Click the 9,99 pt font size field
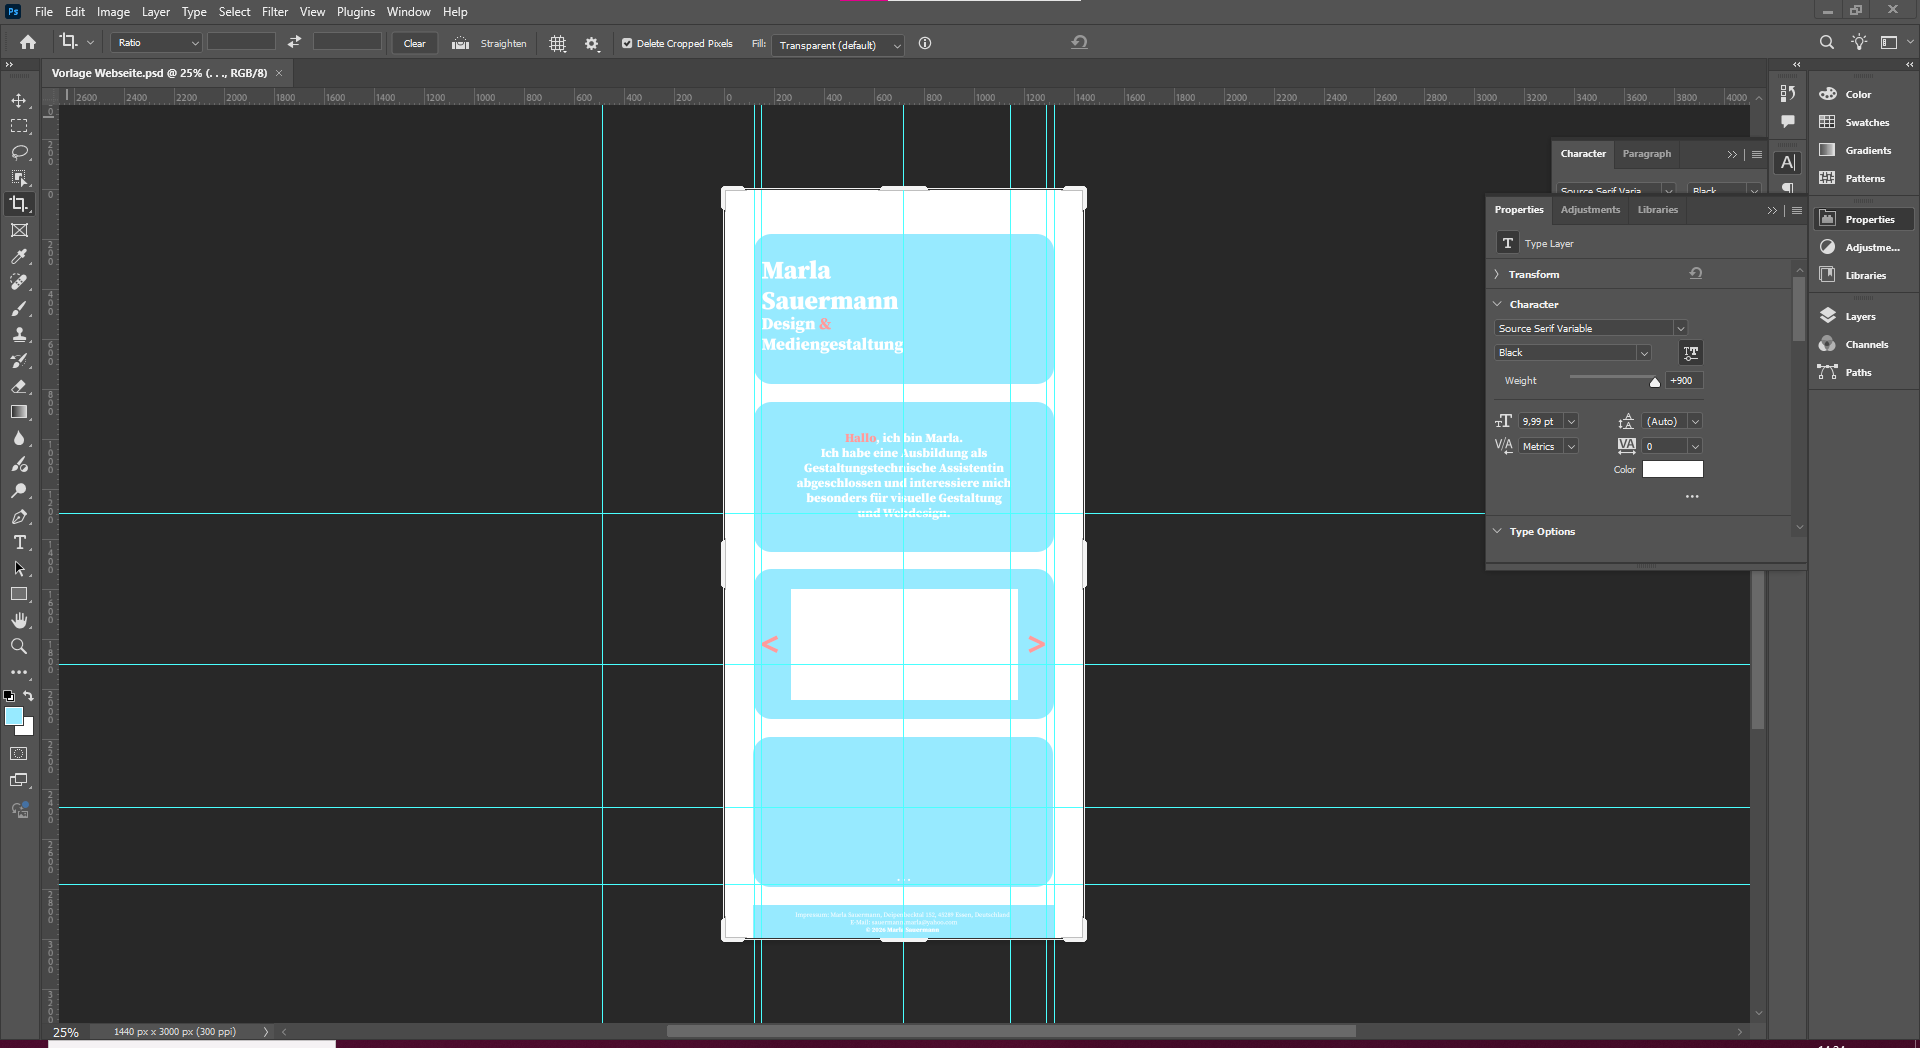The image size is (1920, 1048). [x=1541, y=421]
